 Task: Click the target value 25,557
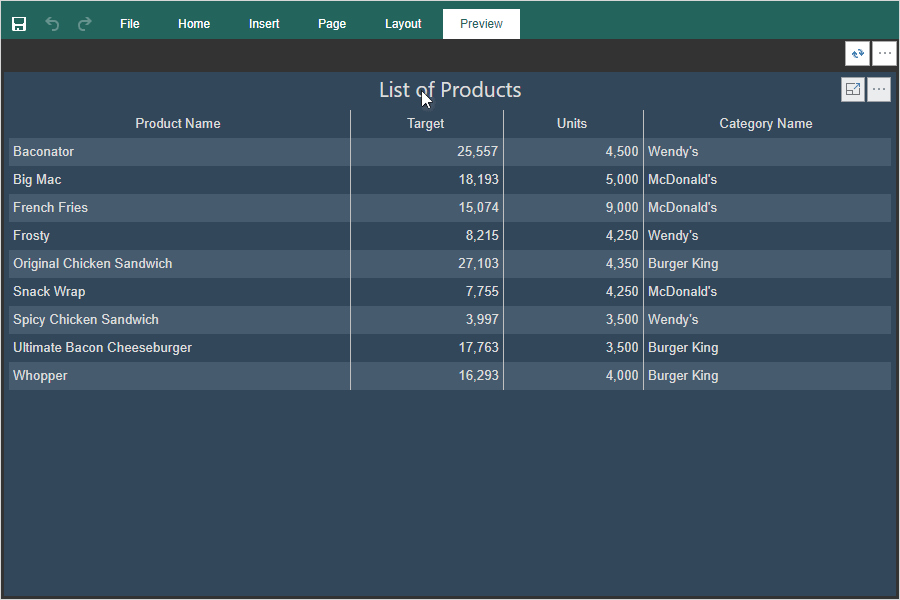(x=478, y=152)
